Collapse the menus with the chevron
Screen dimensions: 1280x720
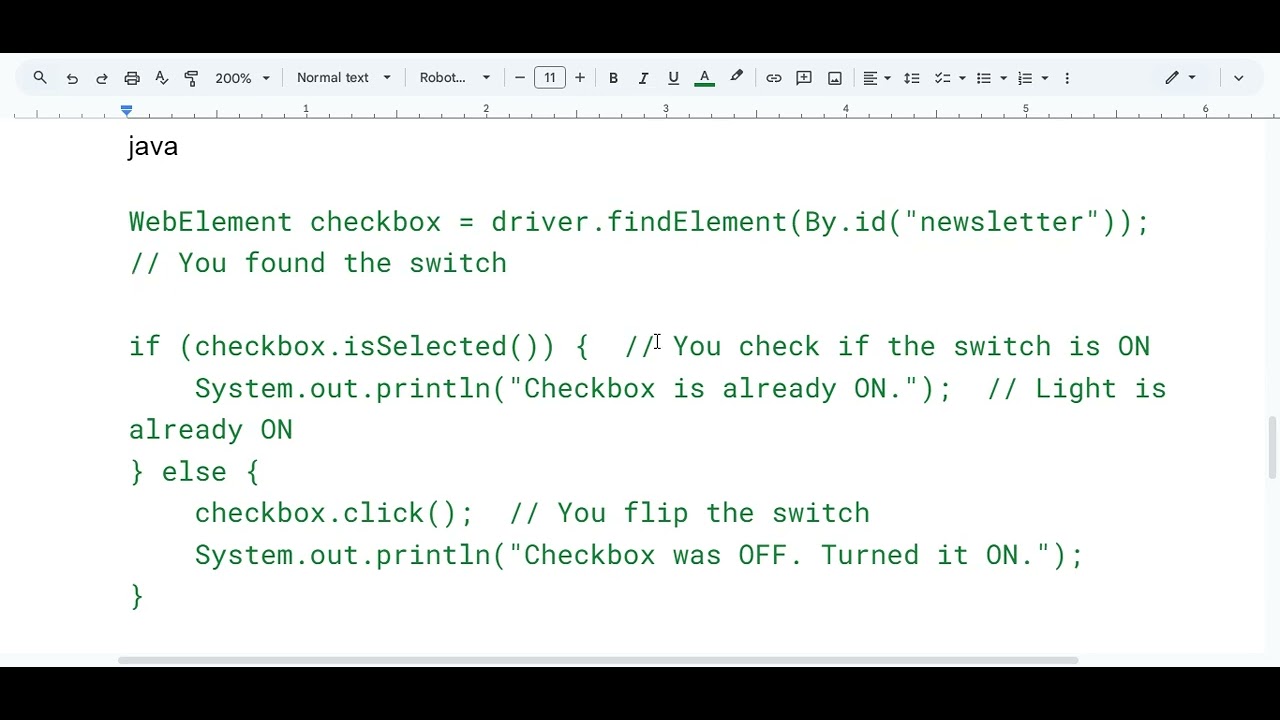tap(1238, 78)
